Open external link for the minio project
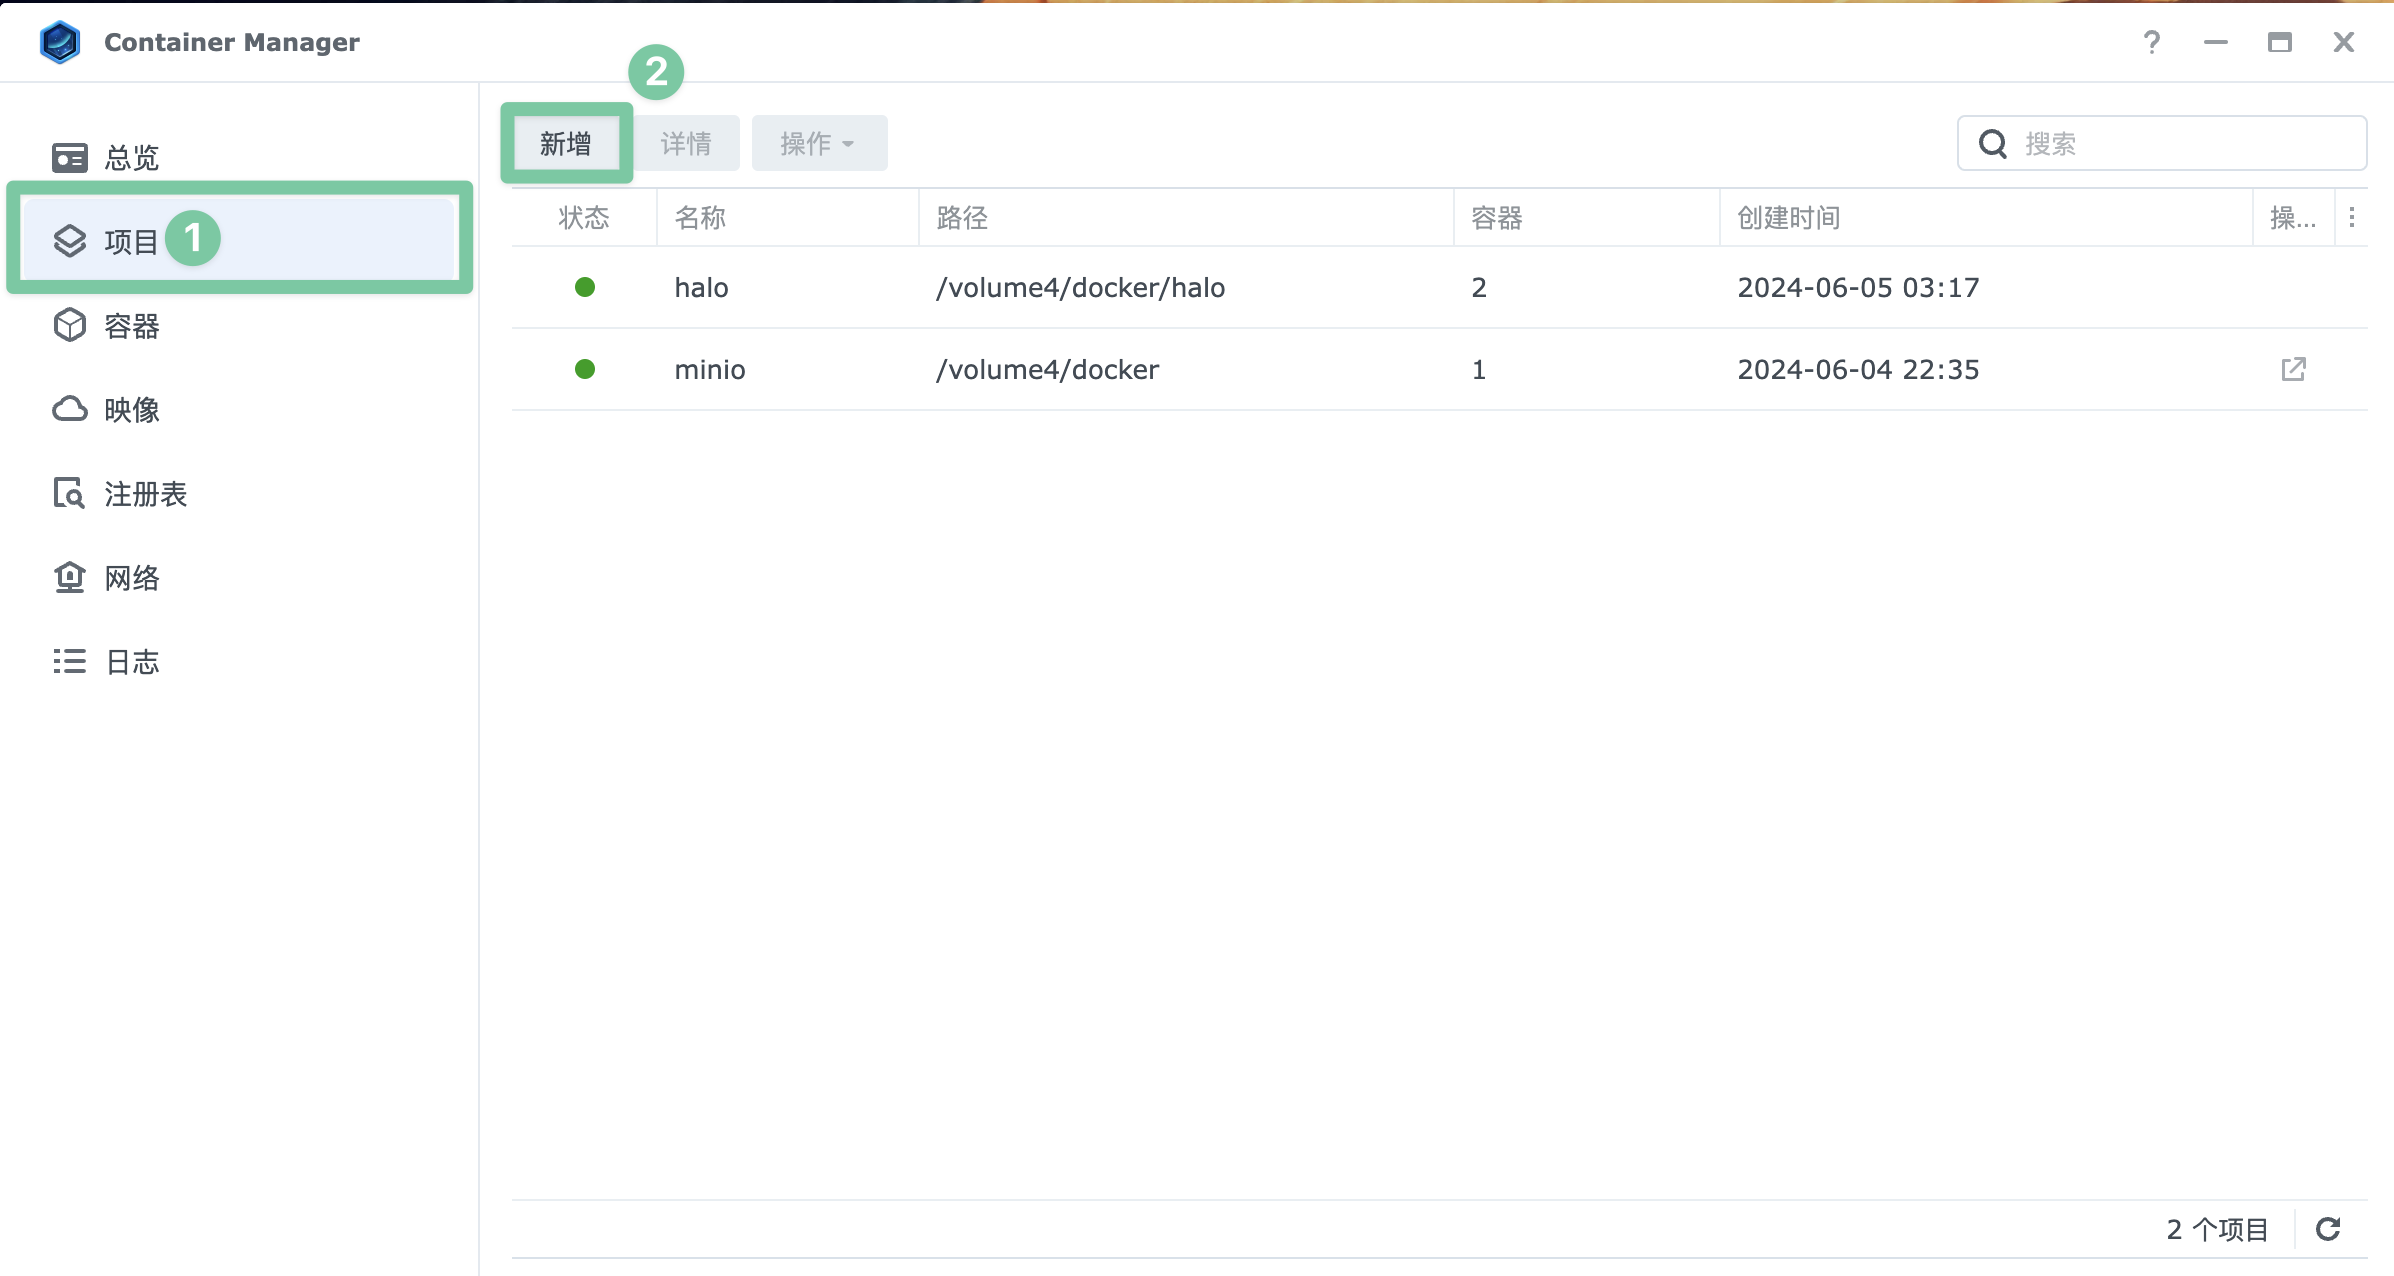Image resolution: width=2394 pixels, height=1276 pixels. coord(2293,369)
